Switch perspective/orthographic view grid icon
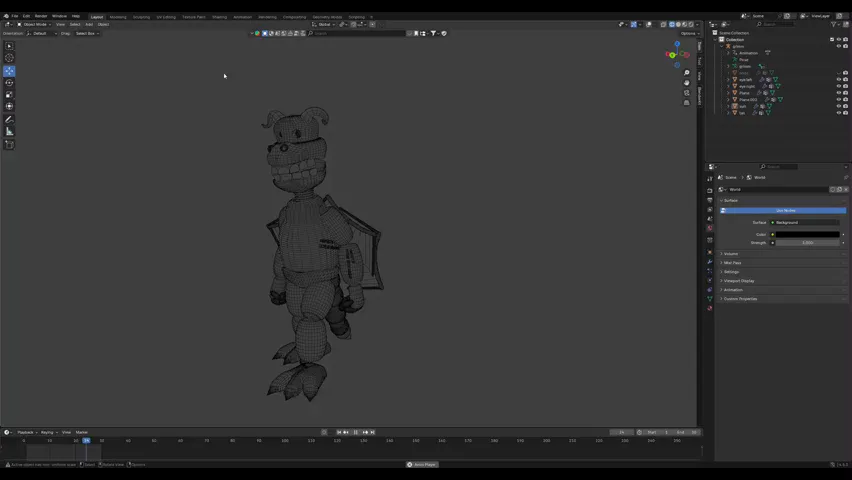The width and height of the screenshot is (852, 480). (x=687, y=103)
